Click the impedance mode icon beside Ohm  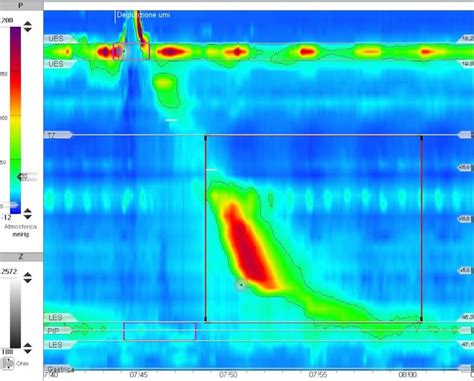(x=8, y=363)
